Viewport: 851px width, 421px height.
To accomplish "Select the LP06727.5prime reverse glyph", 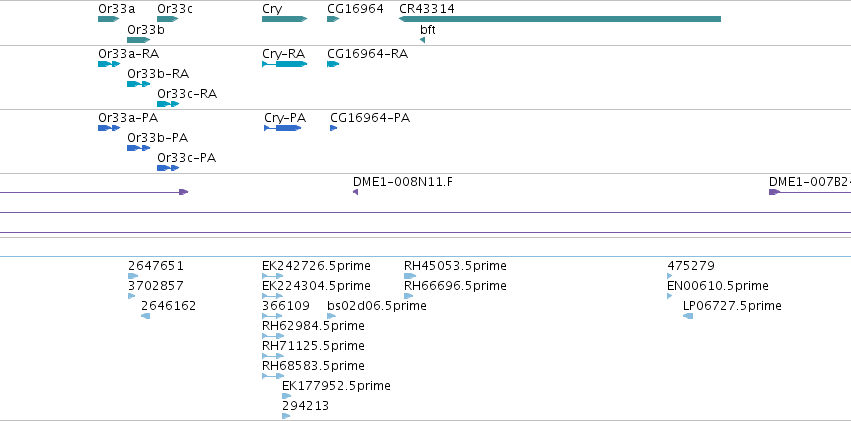I will point(688,316).
